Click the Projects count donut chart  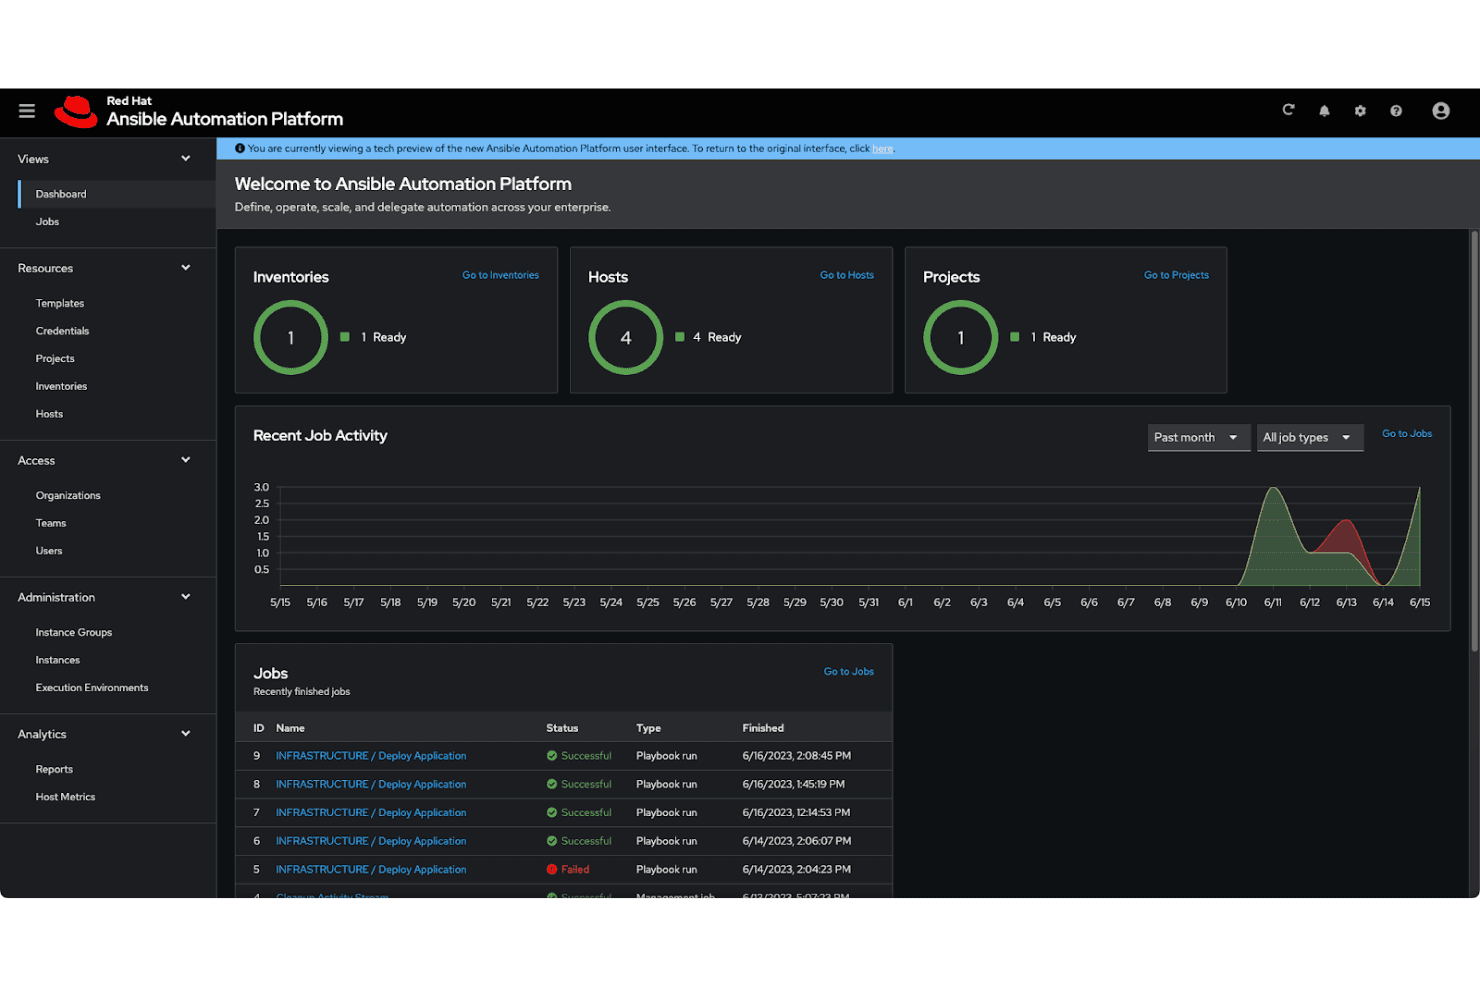(961, 338)
